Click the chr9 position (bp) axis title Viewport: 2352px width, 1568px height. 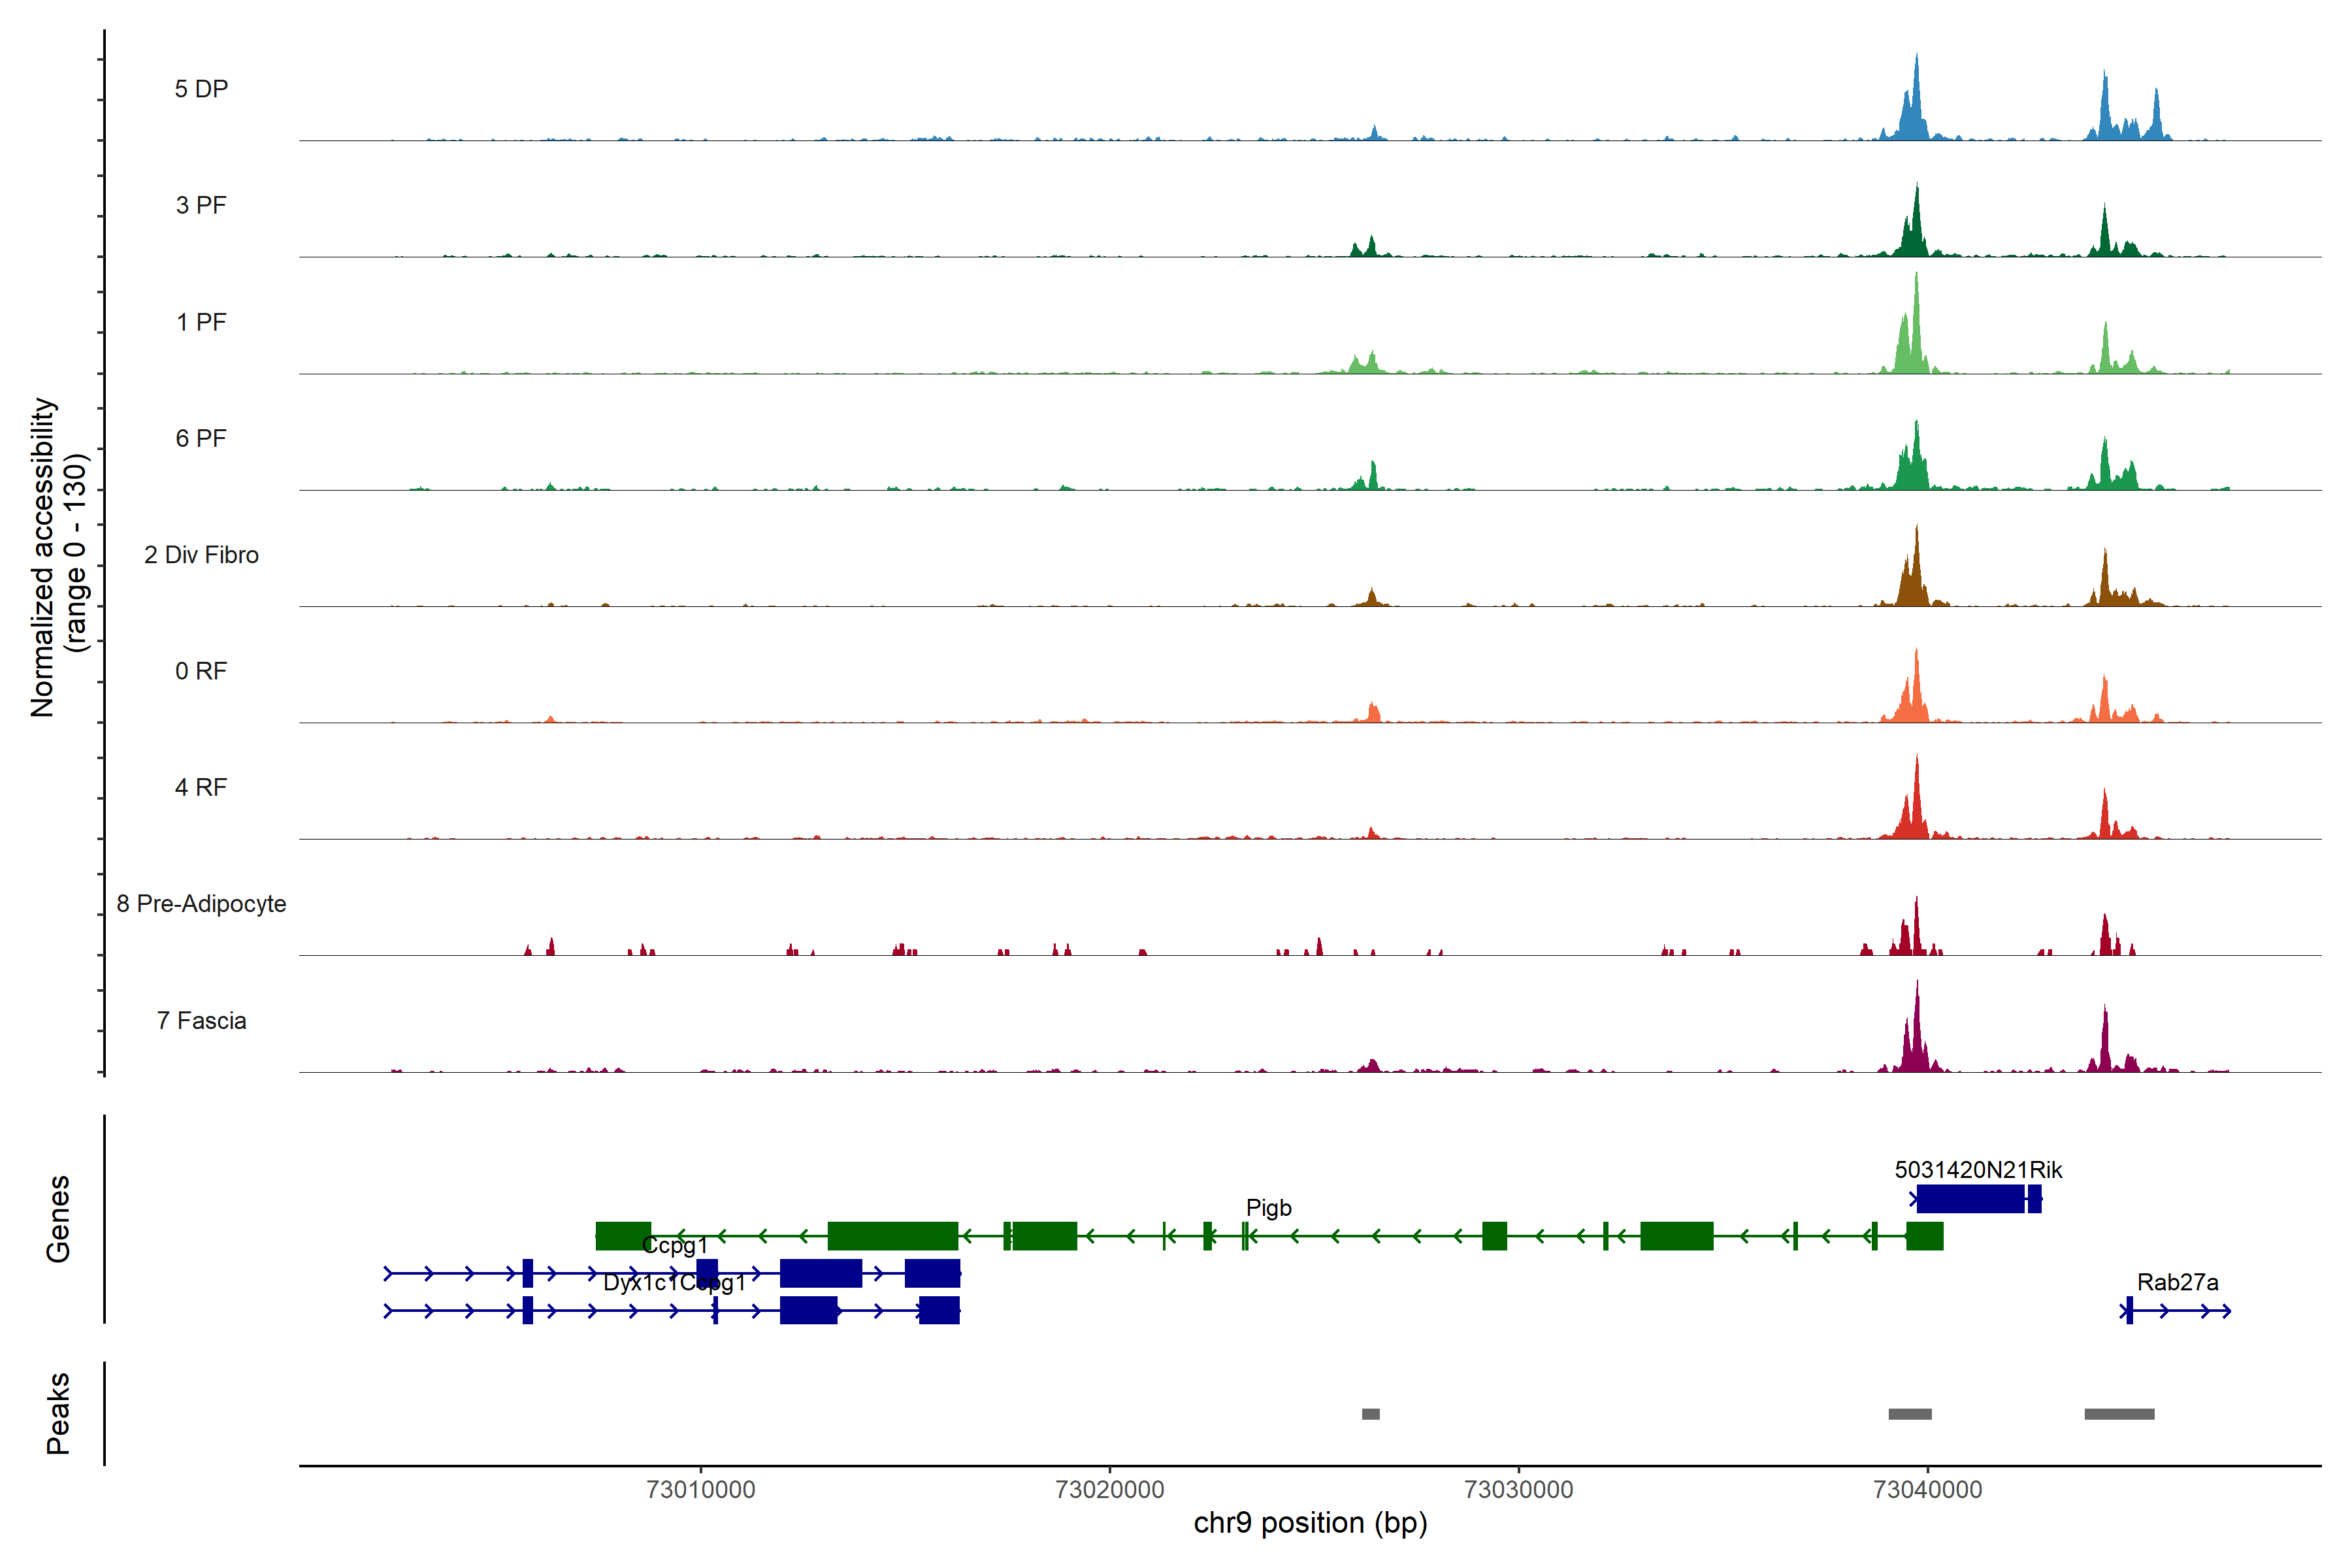pyautogui.click(x=1310, y=1523)
